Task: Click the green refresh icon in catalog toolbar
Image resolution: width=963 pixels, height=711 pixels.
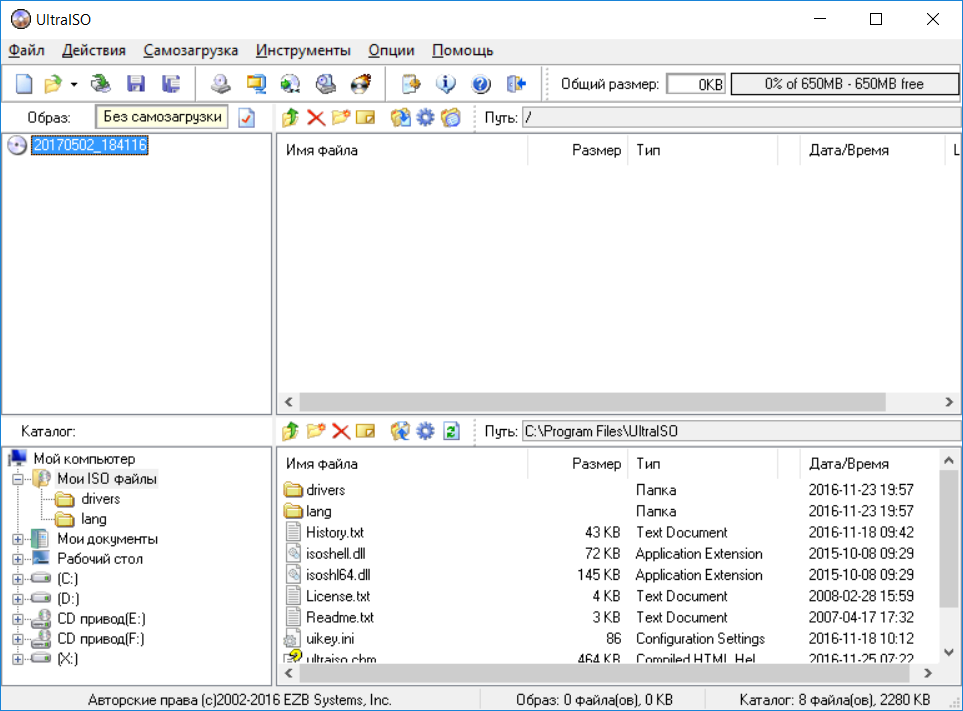Action: (451, 431)
